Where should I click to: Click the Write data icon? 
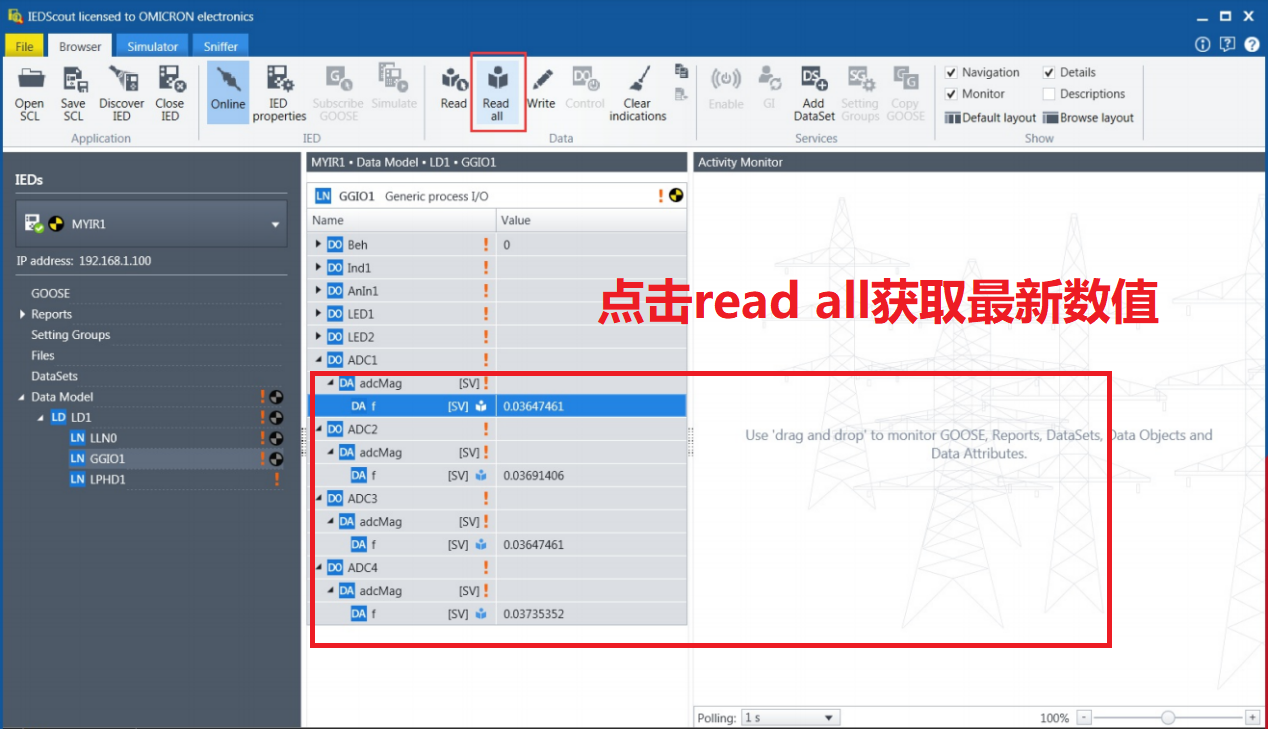point(541,80)
